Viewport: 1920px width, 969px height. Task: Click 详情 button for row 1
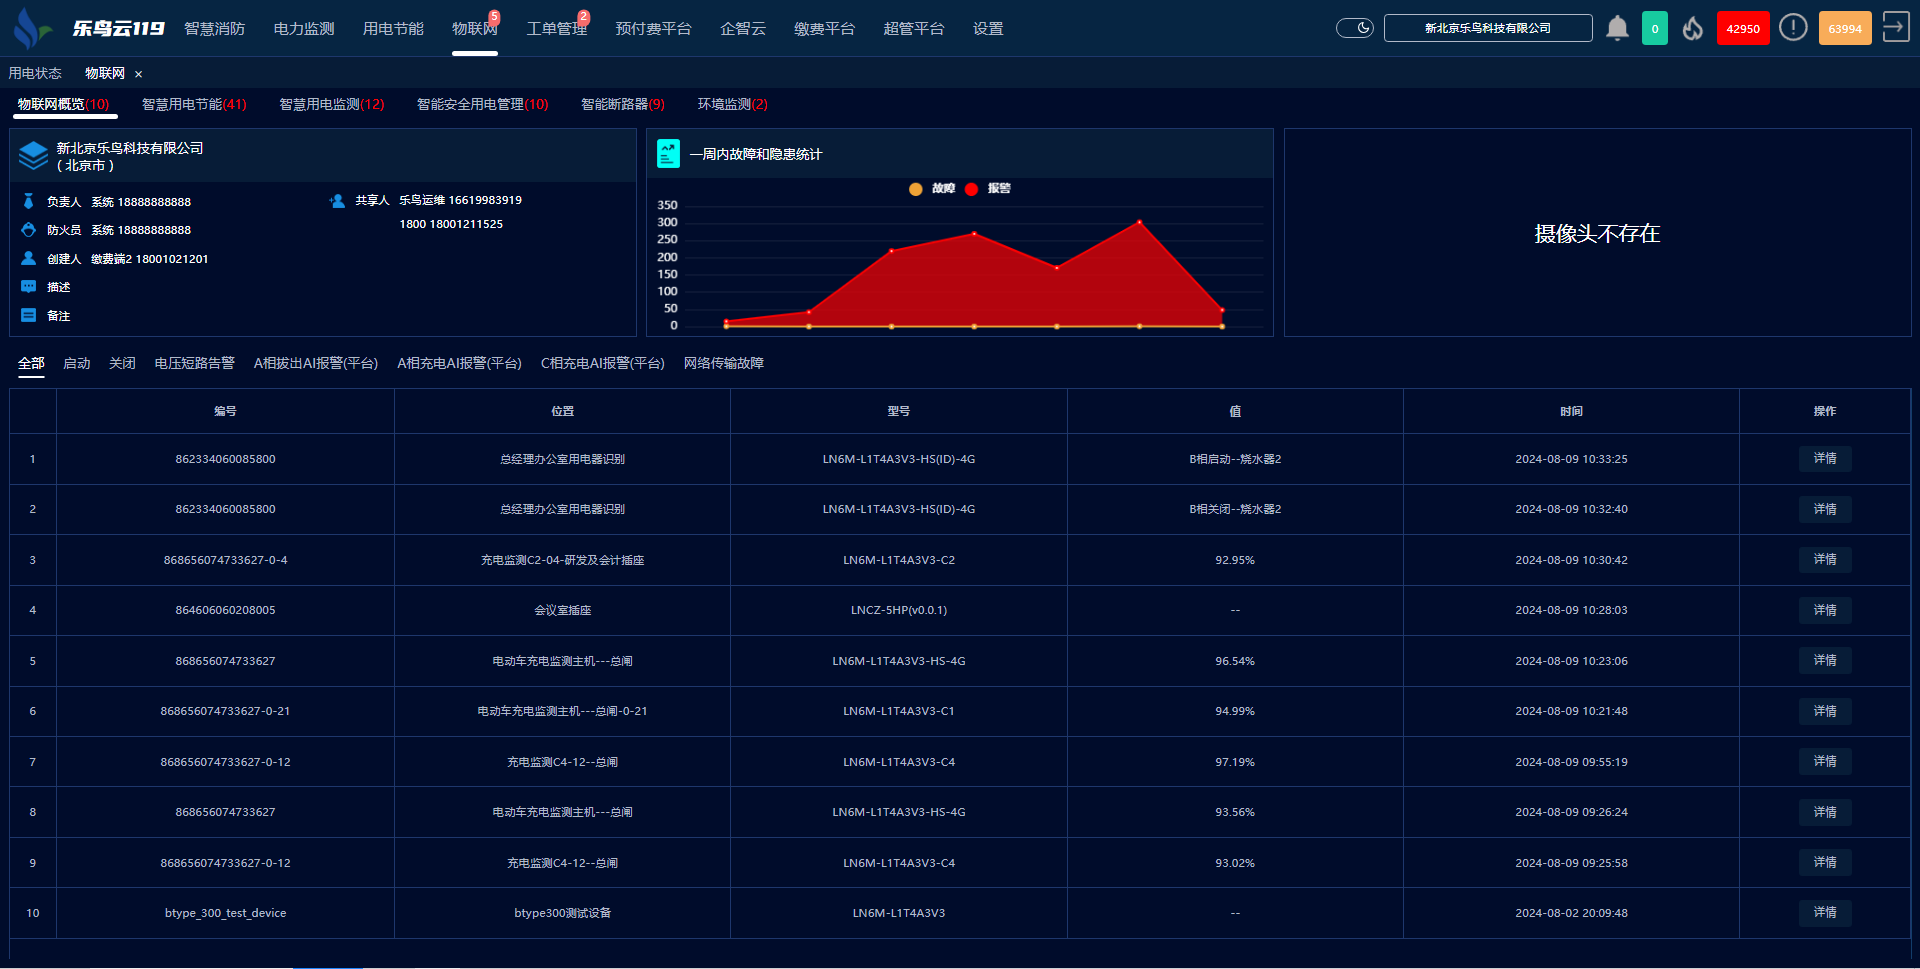pos(1824,459)
